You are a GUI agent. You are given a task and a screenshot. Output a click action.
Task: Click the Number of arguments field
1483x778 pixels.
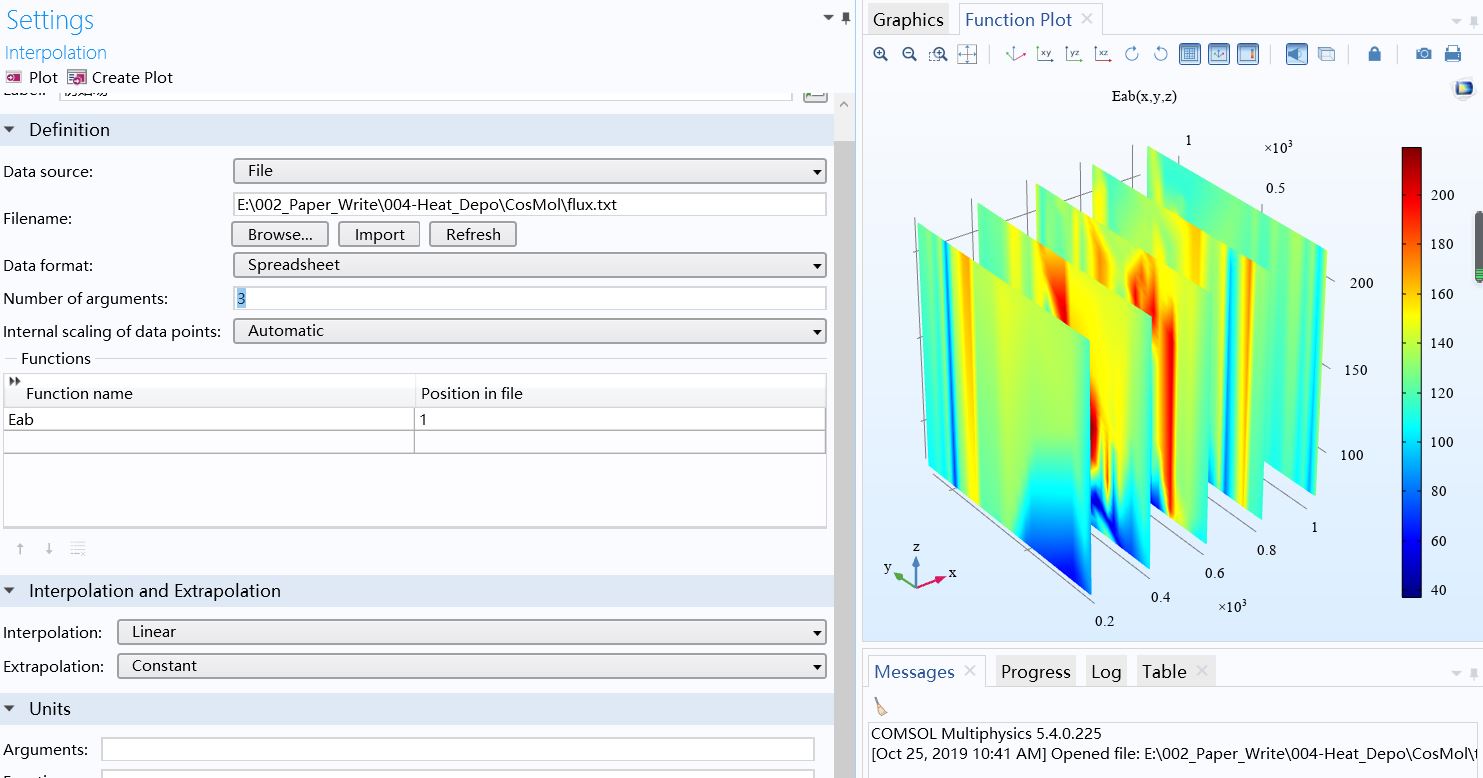point(530,298)
